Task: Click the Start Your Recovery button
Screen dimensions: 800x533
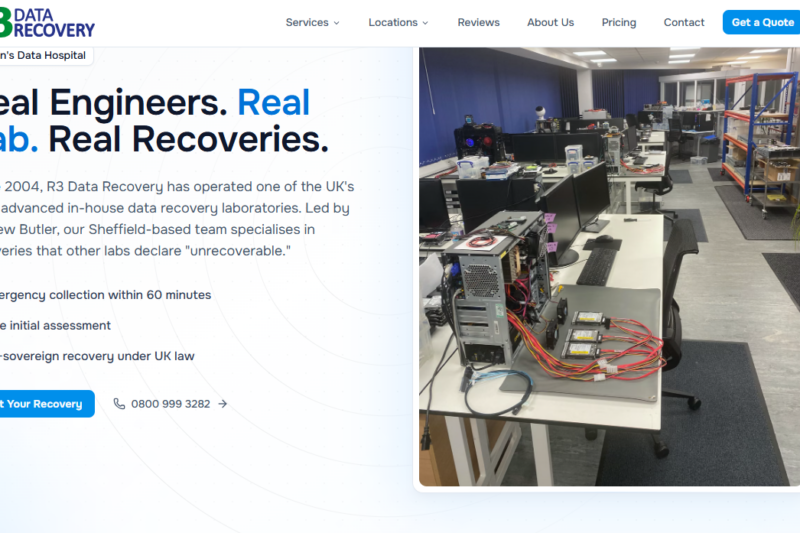Action: point(47,403)
